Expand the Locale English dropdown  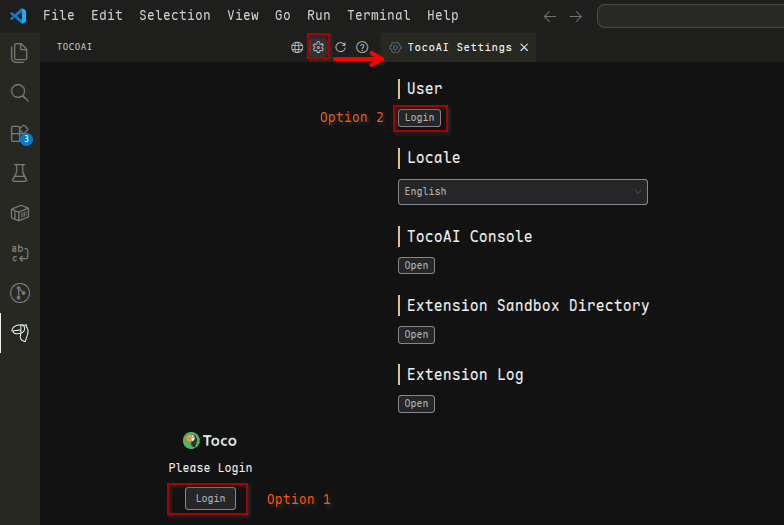click(x=522, y=191)
